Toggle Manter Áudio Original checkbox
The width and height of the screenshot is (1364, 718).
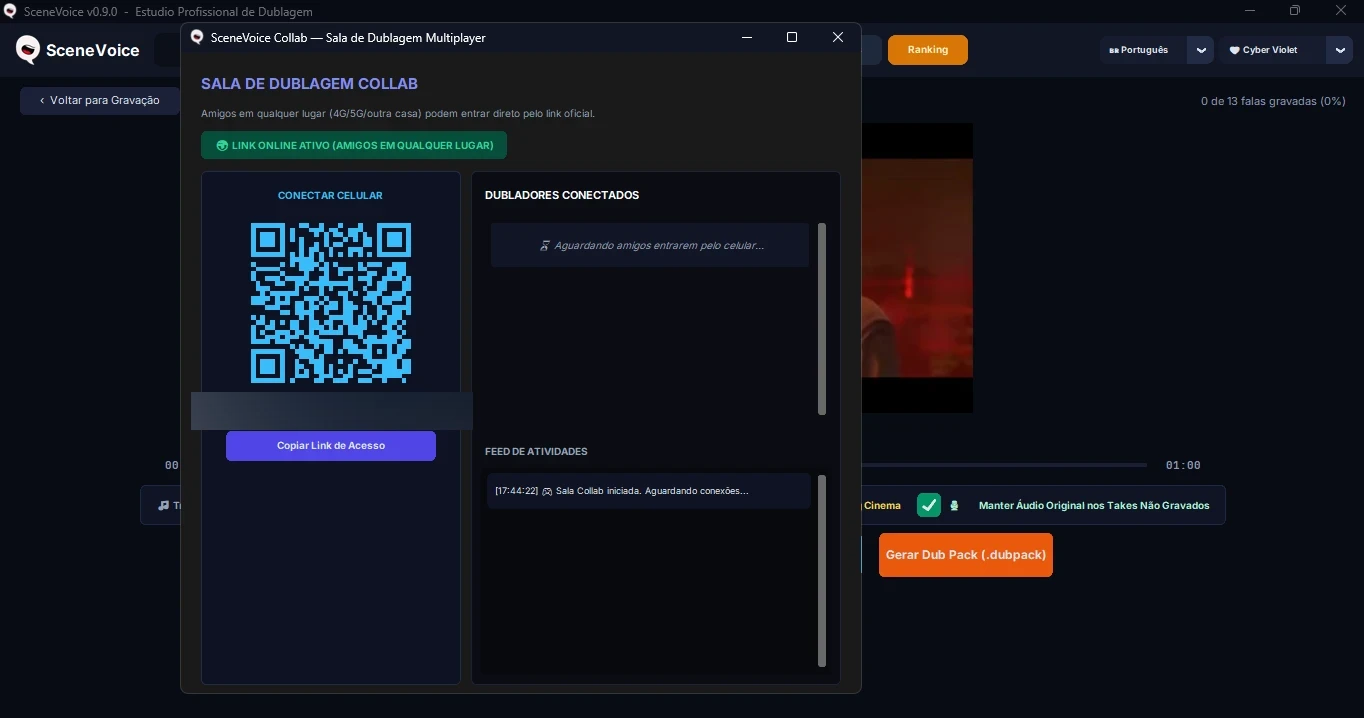929,505
